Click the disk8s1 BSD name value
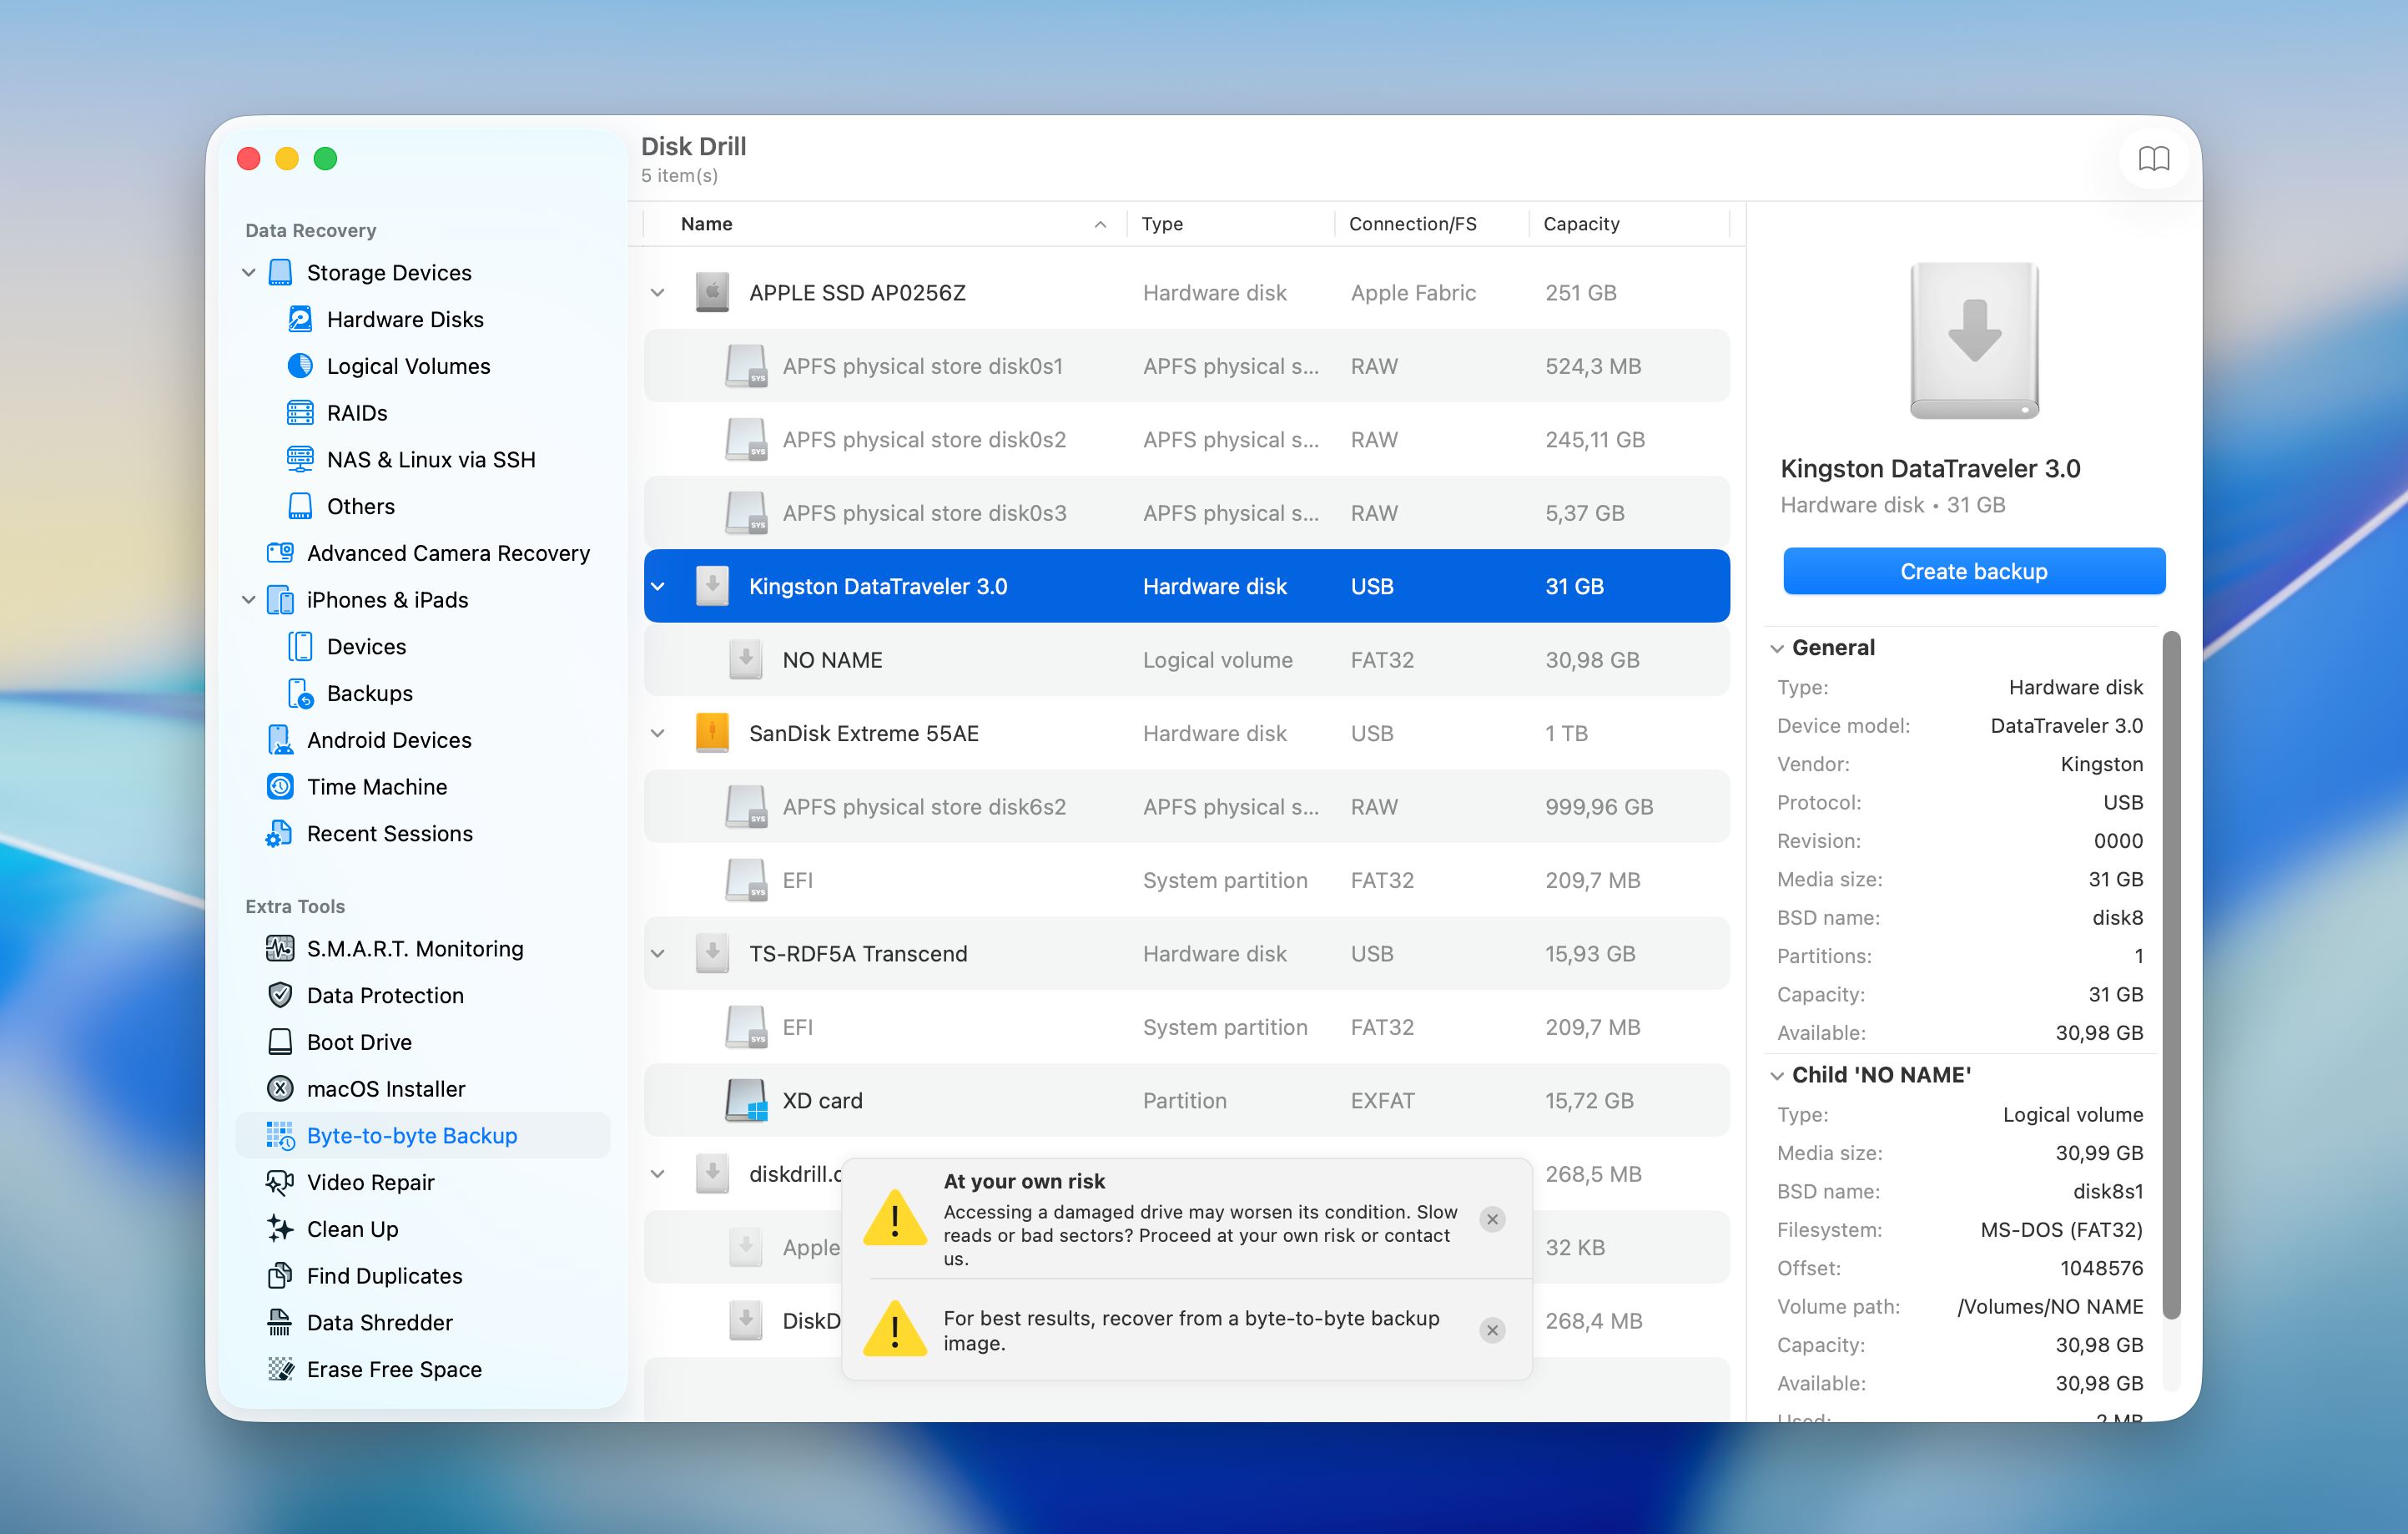Viewport: 2408px width, 1534px height. tap(2108, 1191)
